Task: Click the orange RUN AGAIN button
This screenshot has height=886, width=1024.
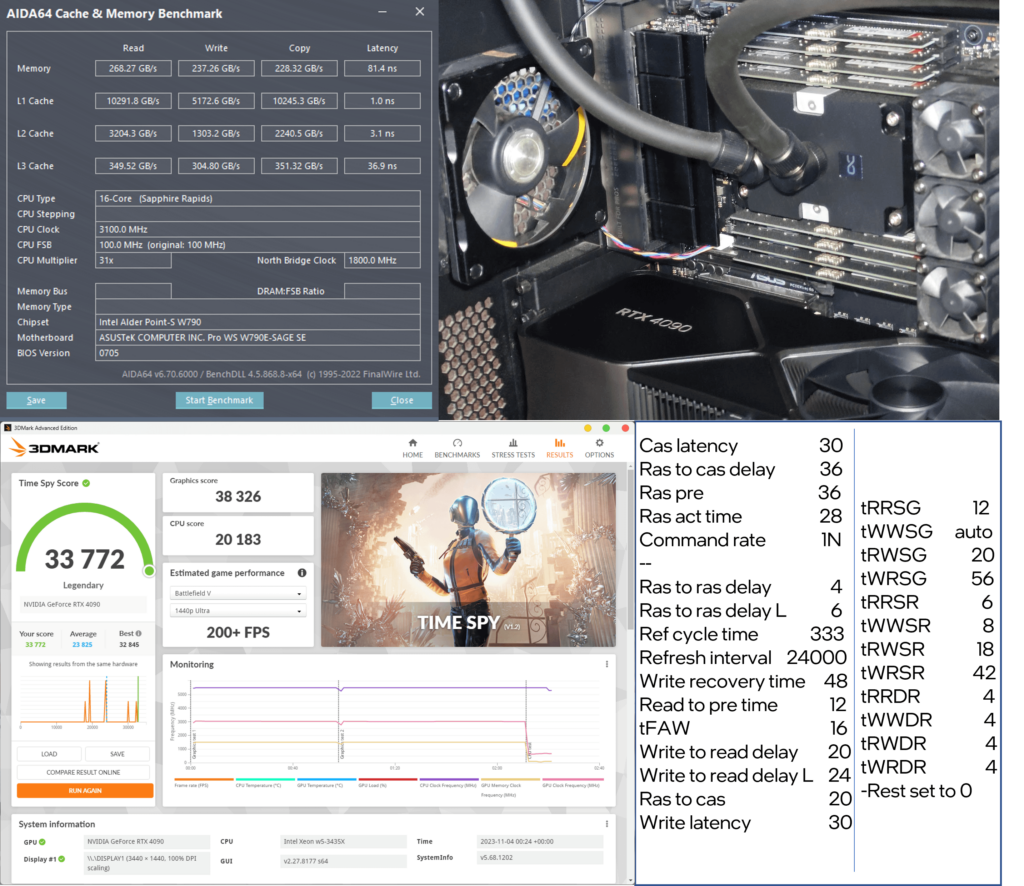Action: tap(85, 791)
